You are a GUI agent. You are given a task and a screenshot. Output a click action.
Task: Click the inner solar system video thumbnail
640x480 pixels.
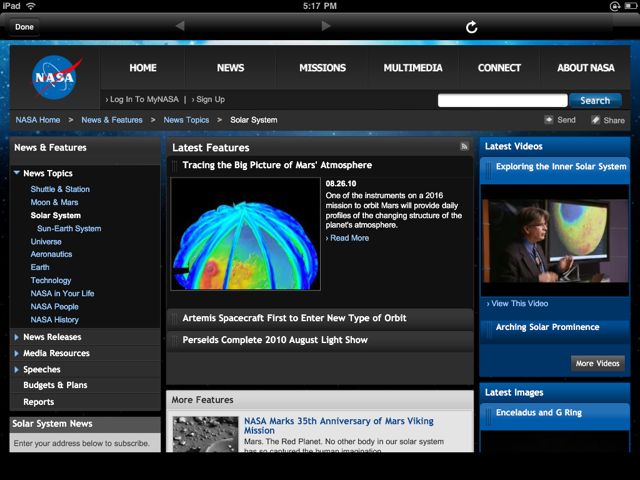point(555,240)
